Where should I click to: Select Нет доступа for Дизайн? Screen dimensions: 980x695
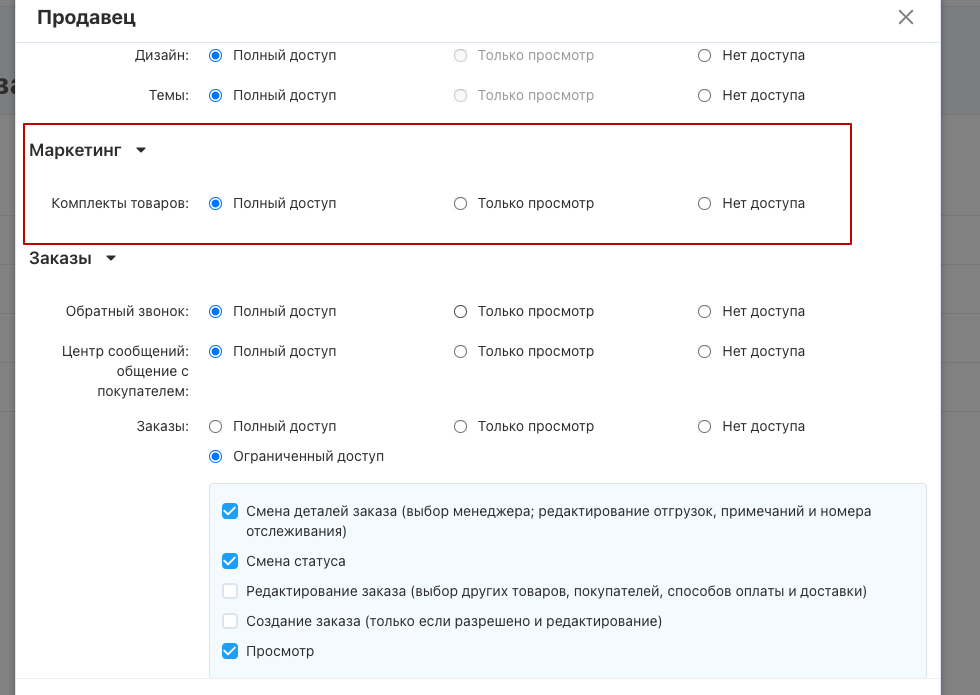point(704,56)
